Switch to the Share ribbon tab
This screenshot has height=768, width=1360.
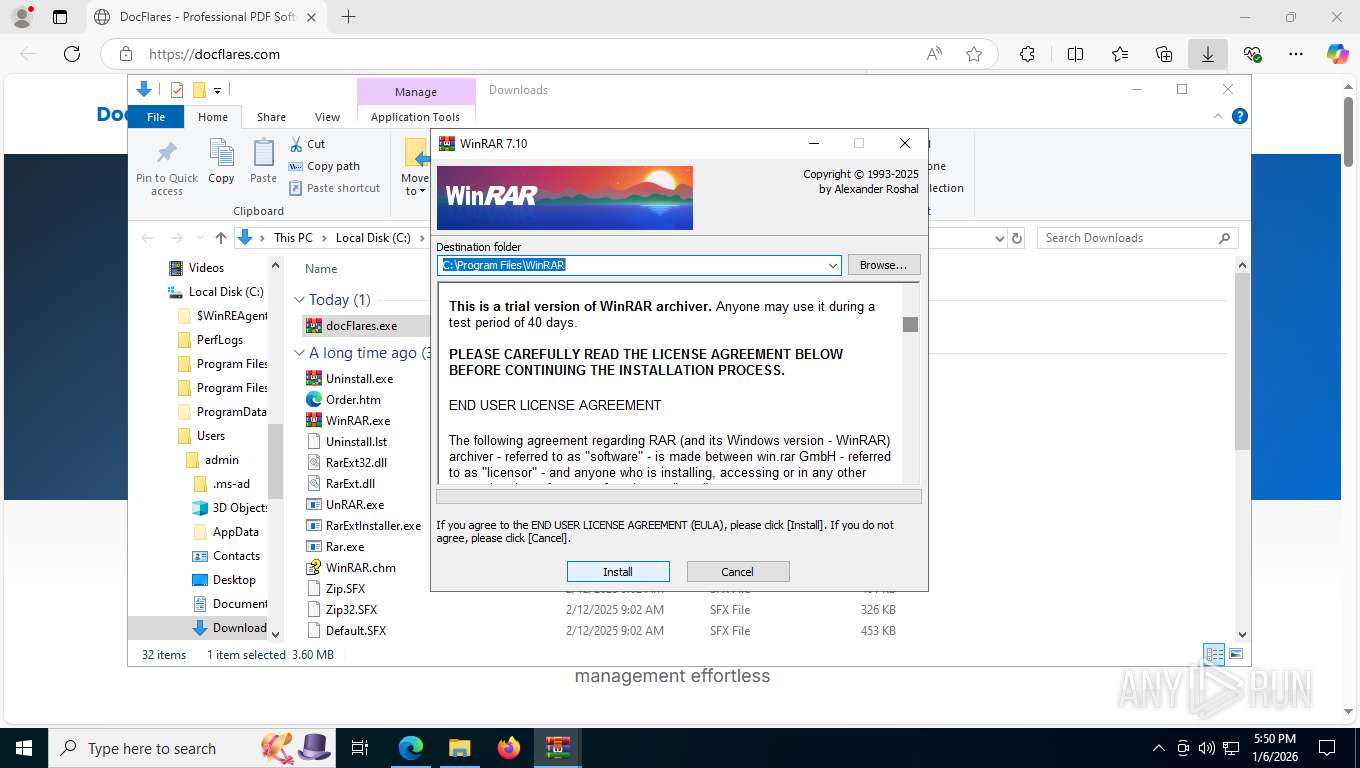pyautogui.click(x=271, y=117)
